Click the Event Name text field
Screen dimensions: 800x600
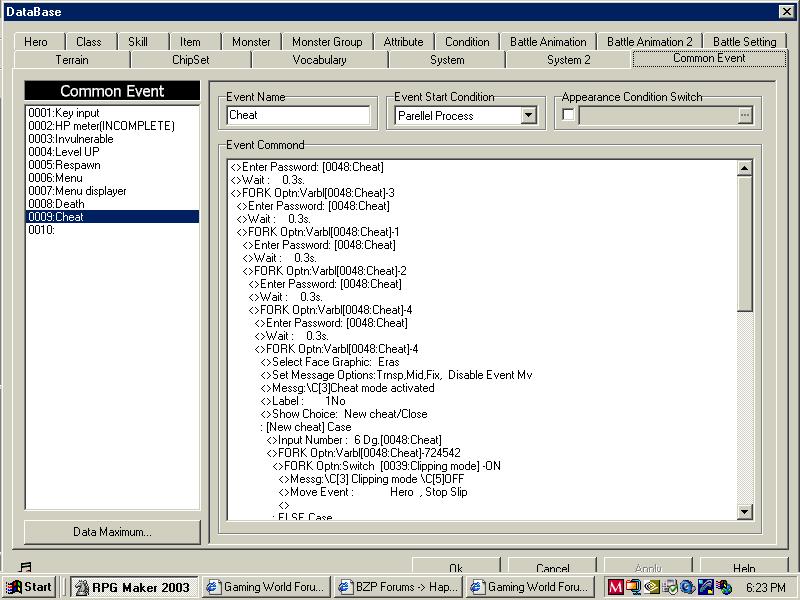pyautogui.click(x=298, y=115)
